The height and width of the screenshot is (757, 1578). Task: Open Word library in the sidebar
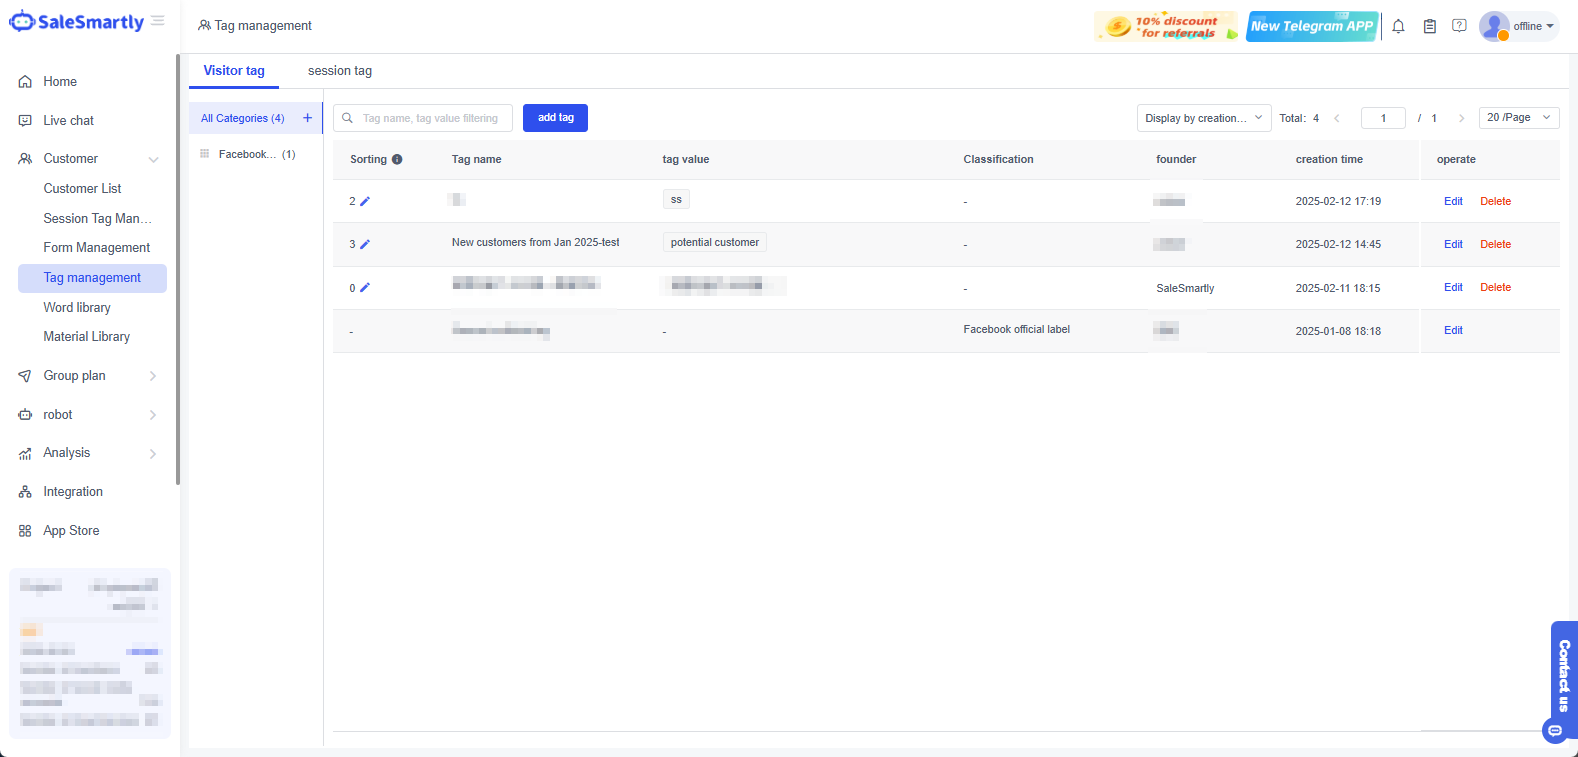click(x=77, y=308)
